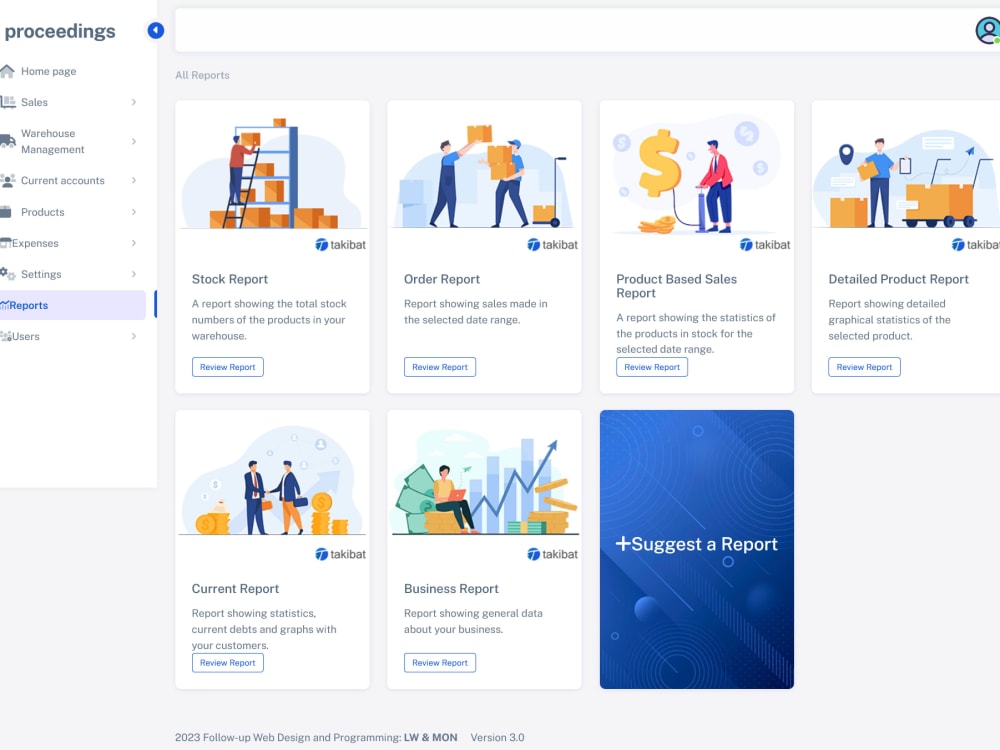Click the Current Report handshake illustration
The height and width of the screenshot is (750, 1000).
coord(272,482)
